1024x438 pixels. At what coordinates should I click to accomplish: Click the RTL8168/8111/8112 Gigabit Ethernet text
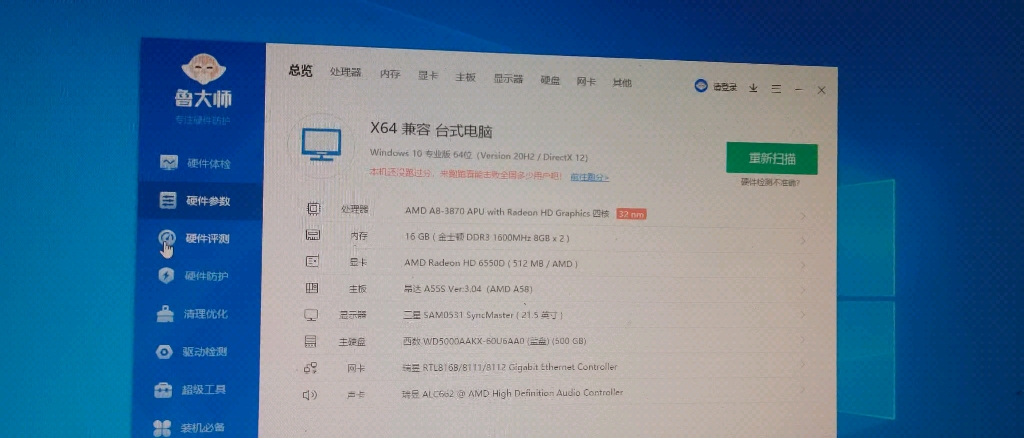coord(510,367)
